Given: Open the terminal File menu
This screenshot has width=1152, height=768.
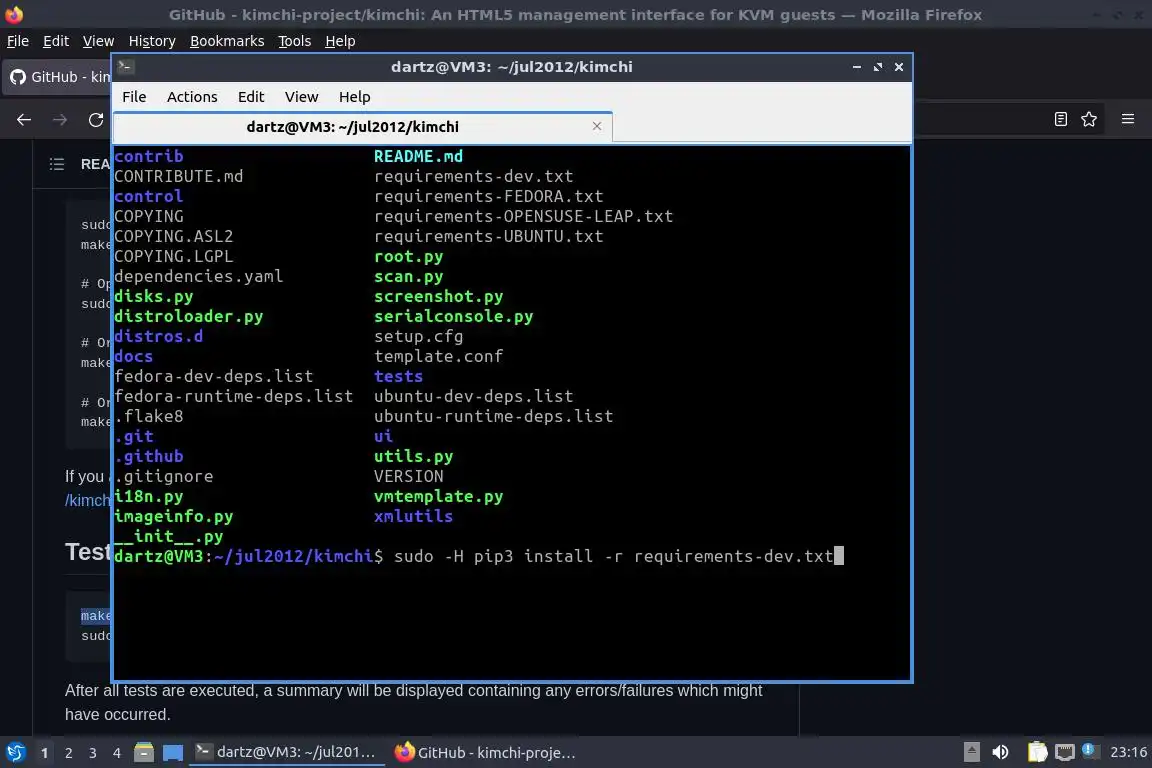Looking at the screenshot, I should (x=134, y=97).
